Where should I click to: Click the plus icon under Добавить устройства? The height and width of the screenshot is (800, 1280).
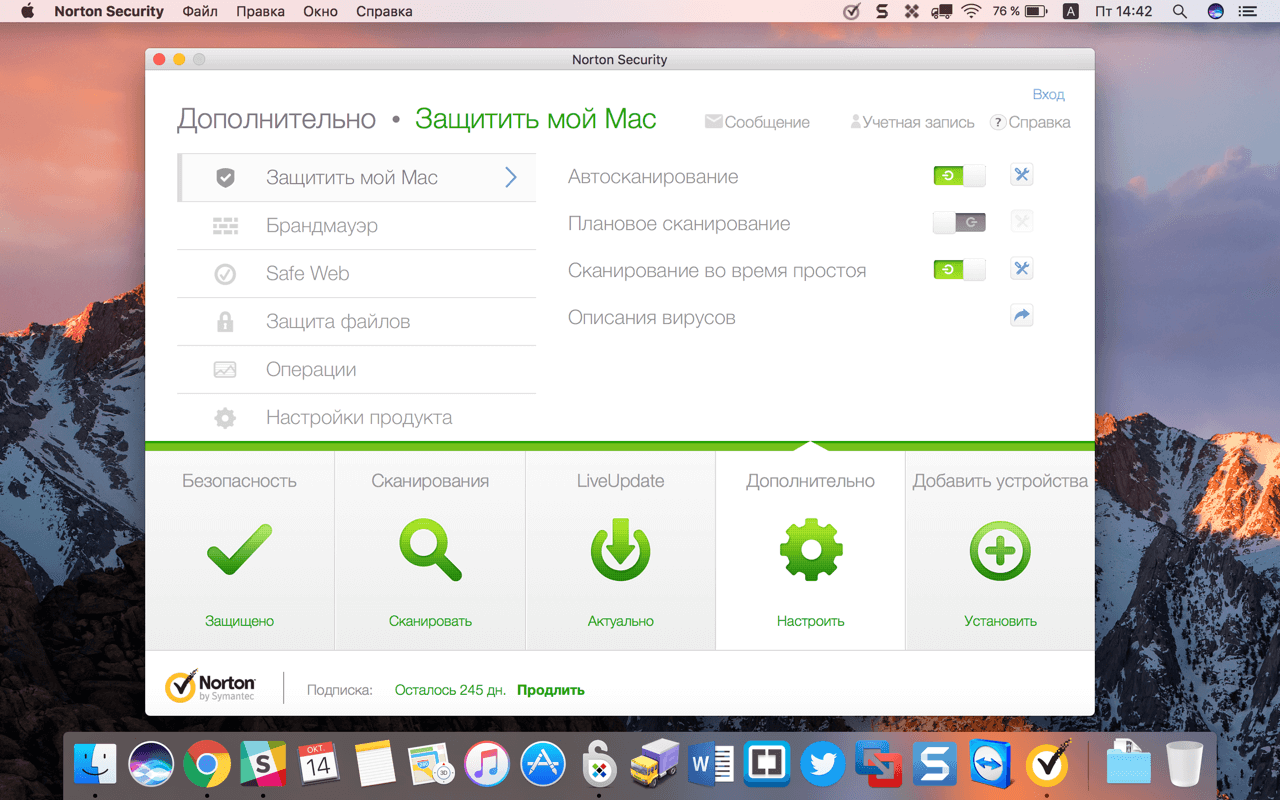pyautogui.click(x=1000, y=550)
